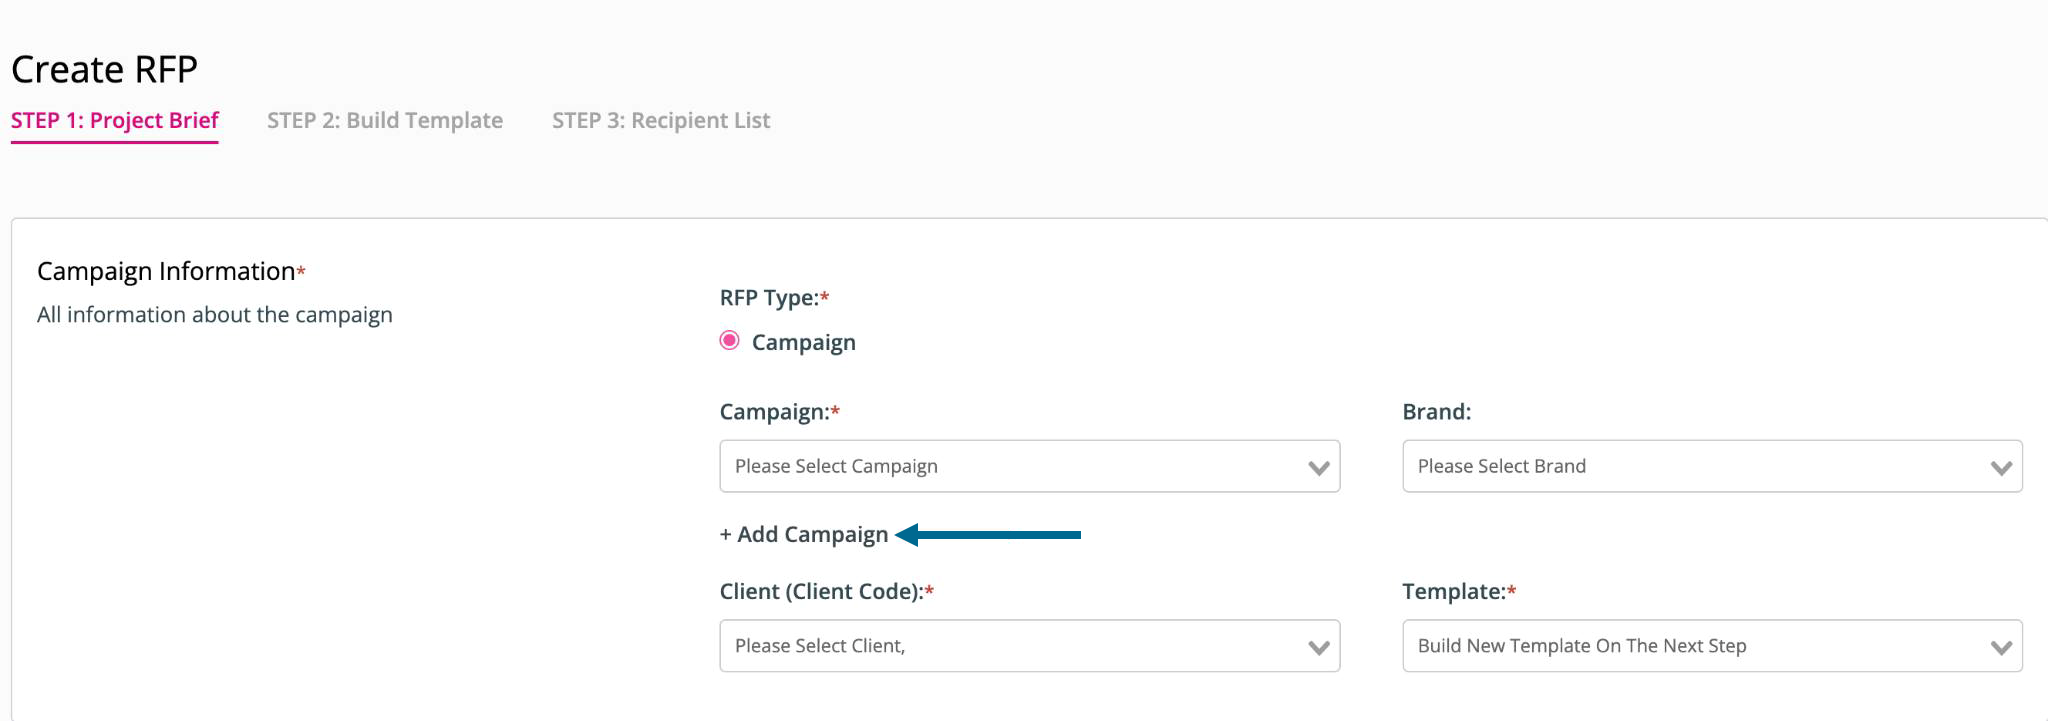Image resolution: width=2048 pixels, height=721 pixels.
Task: Open the Please Select Client dropdown
Action: (1029, 646)
